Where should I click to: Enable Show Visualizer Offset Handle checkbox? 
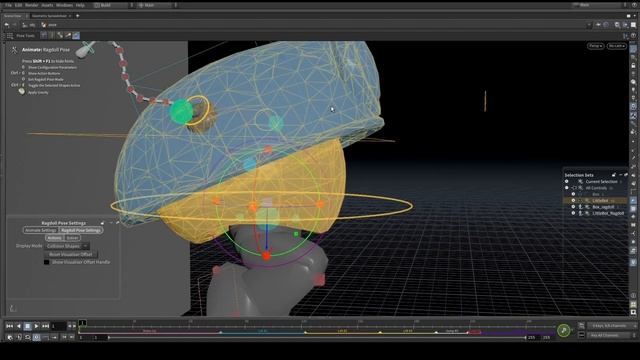(x=47, y=262)
